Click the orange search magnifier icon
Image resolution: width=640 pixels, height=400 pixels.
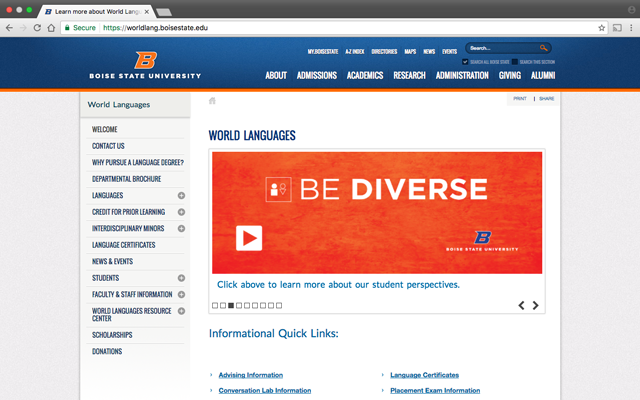[x=543, y=48]
